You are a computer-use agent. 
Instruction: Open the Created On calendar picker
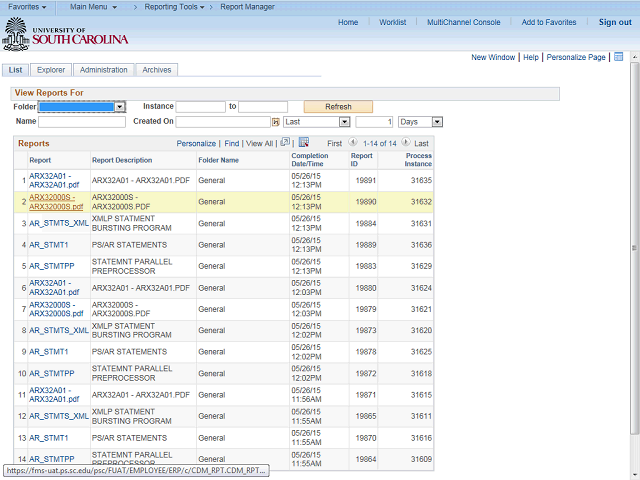[x=275, y=122]
